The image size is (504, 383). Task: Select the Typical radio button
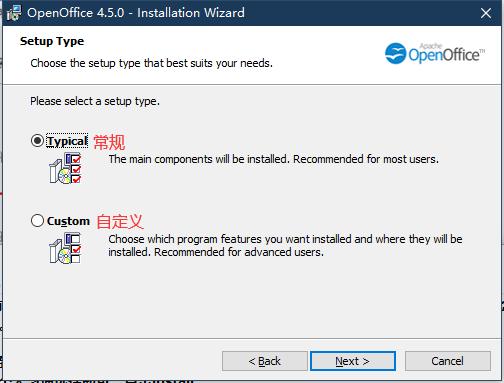tap(37, 140)
